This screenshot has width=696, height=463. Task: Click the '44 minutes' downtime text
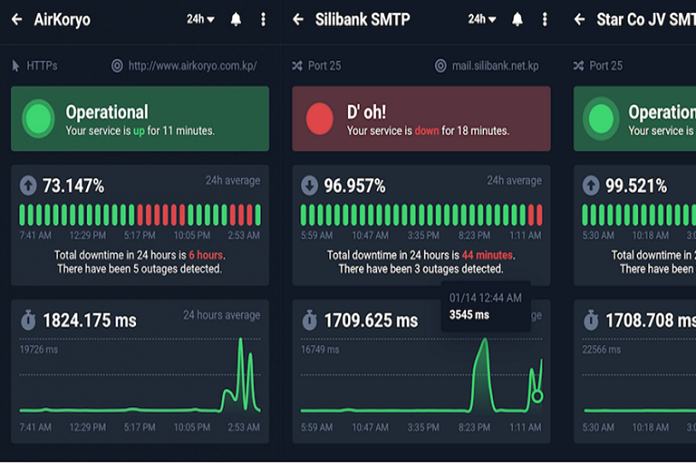[x=487, y=255]
